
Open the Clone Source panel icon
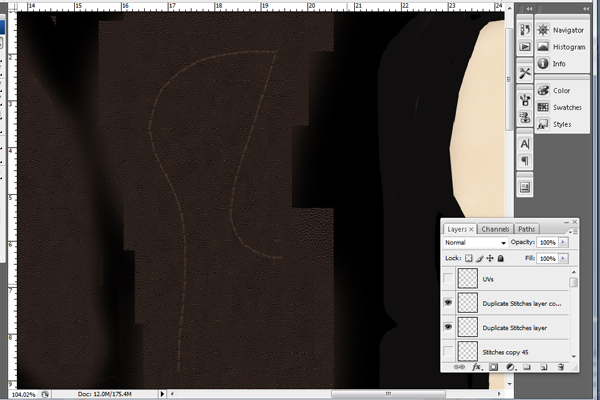(x=525, y=117)
